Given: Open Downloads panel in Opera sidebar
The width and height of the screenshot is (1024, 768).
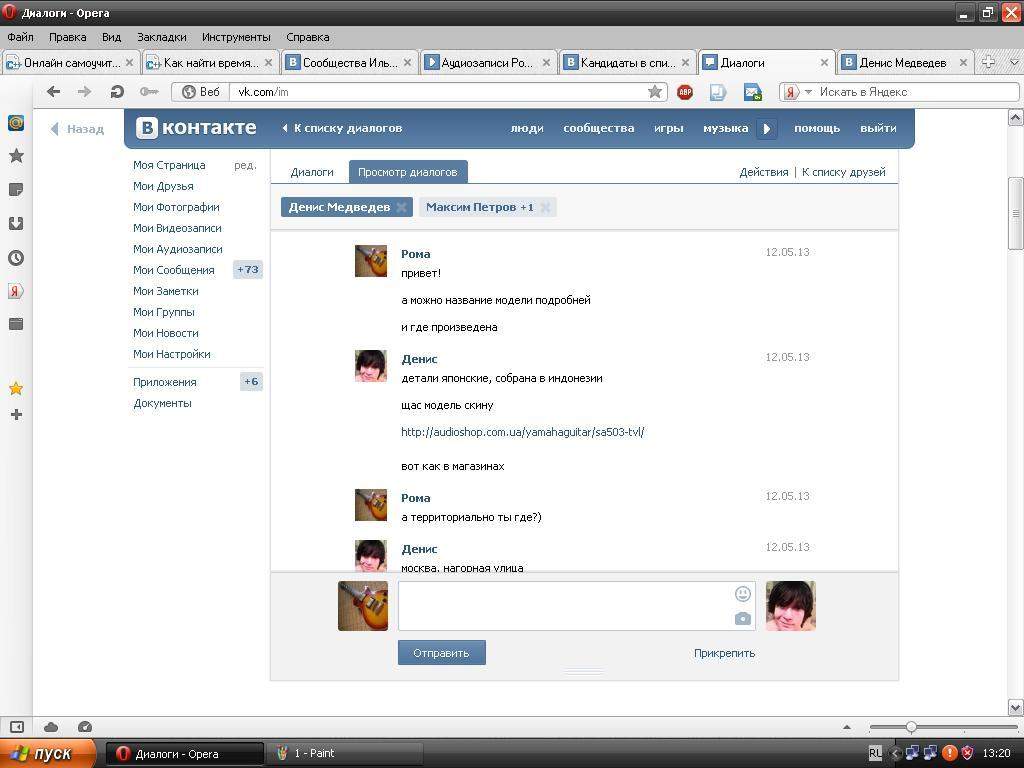Looking at the screenshot, I should tap(16, 223).
